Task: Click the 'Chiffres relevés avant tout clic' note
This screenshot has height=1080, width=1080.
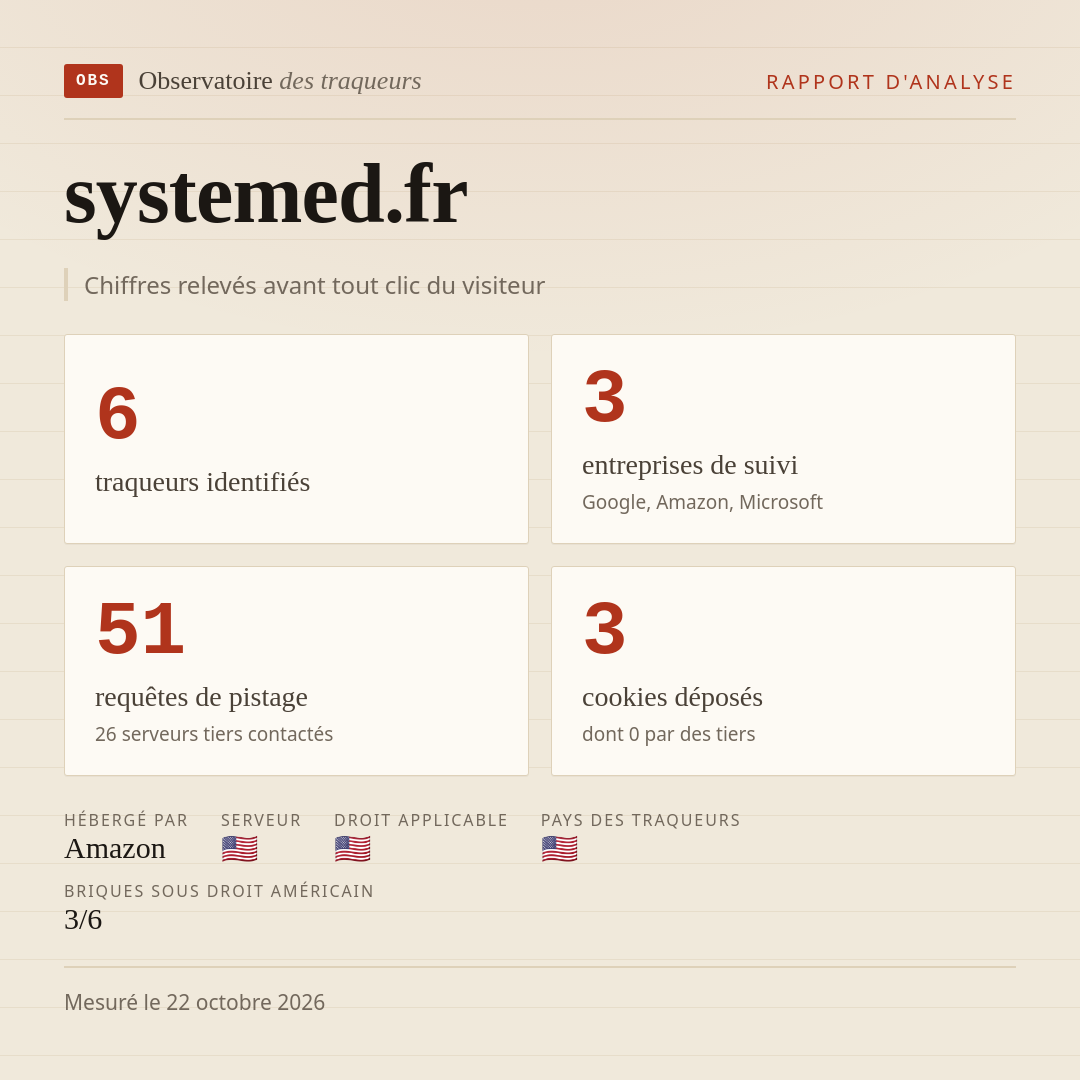Action: click(x=314, y=285)
